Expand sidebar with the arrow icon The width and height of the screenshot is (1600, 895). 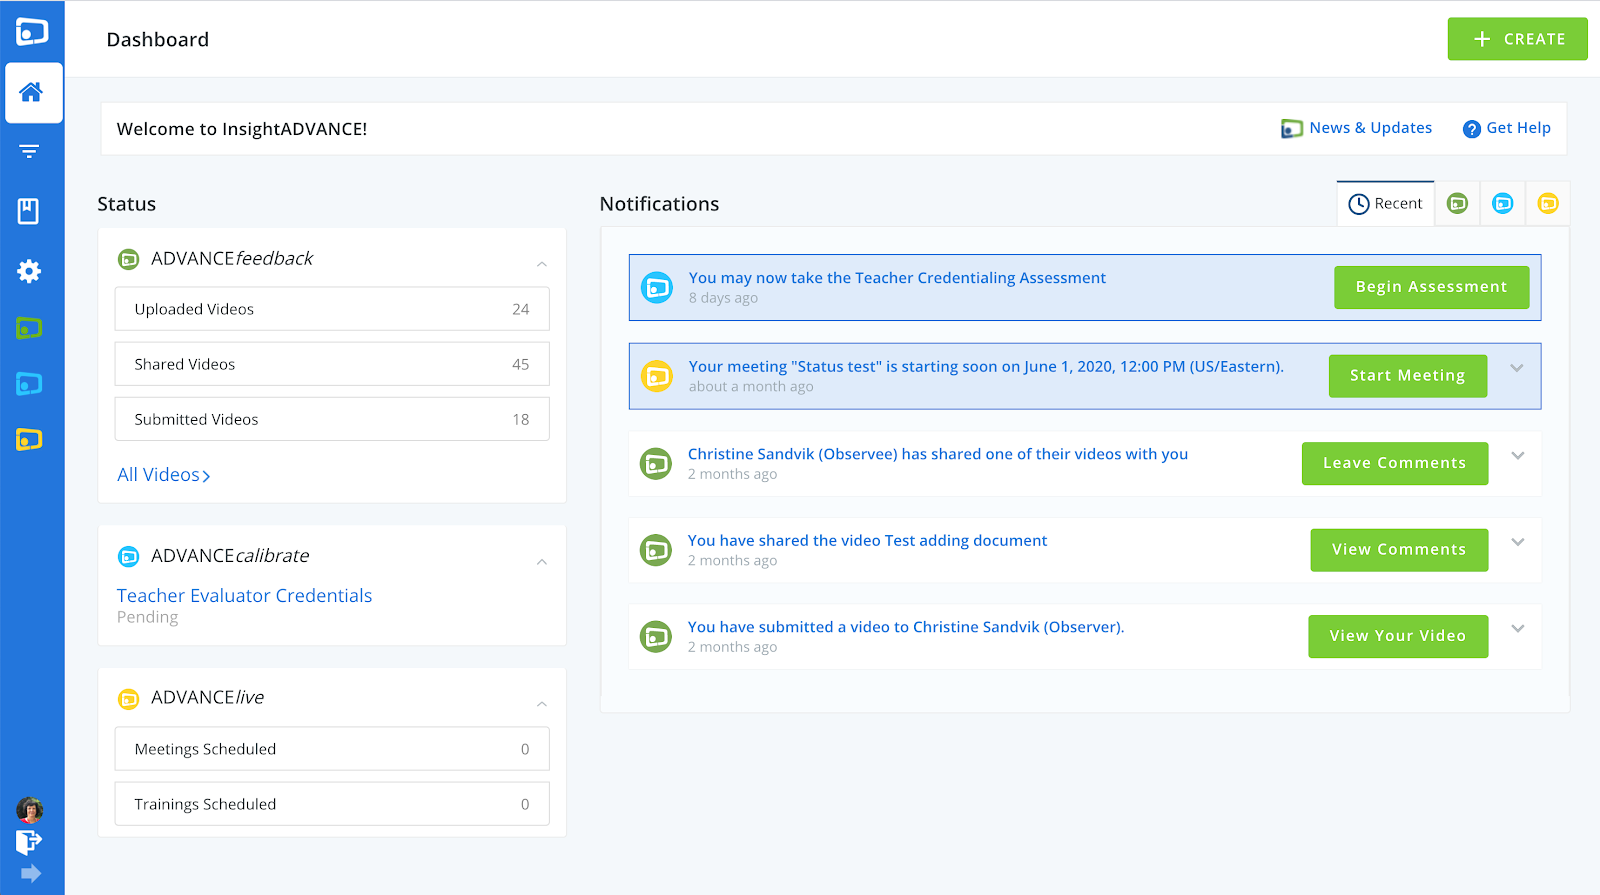[31, 874]
